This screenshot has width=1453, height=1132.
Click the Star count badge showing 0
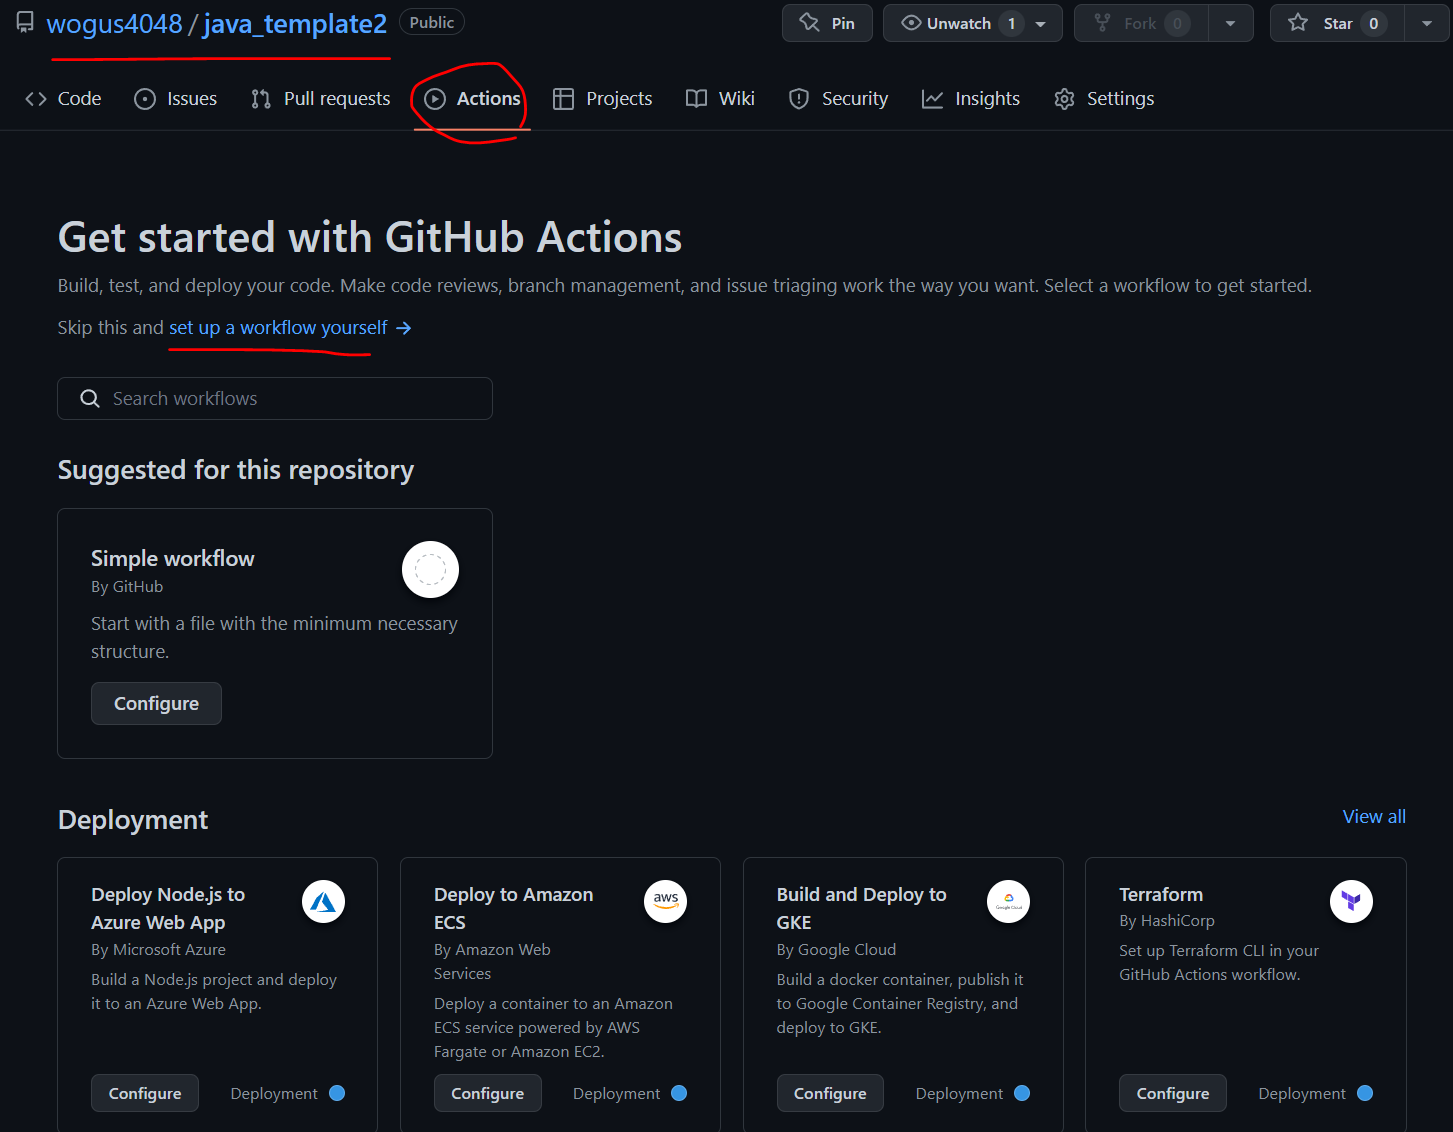[x=1374, y=23]
